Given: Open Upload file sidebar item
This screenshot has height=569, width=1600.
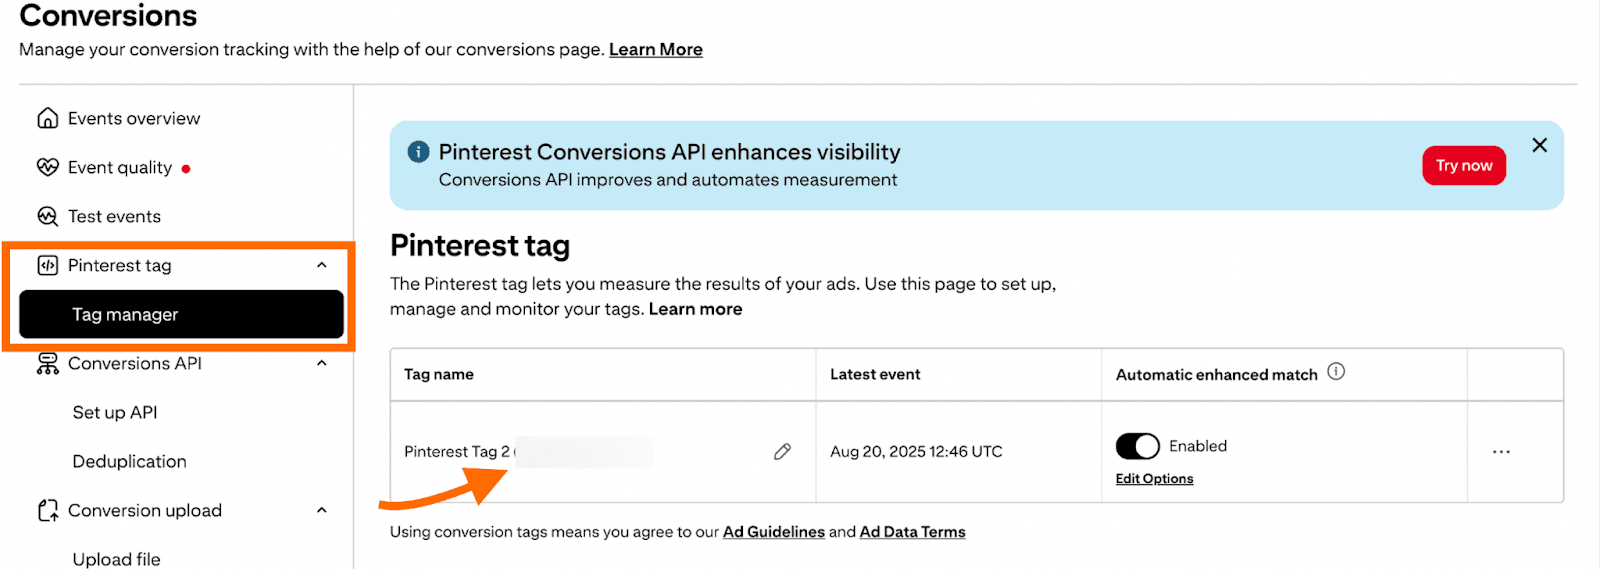Looking at the screenshot, I should click(x=116, y=558).
